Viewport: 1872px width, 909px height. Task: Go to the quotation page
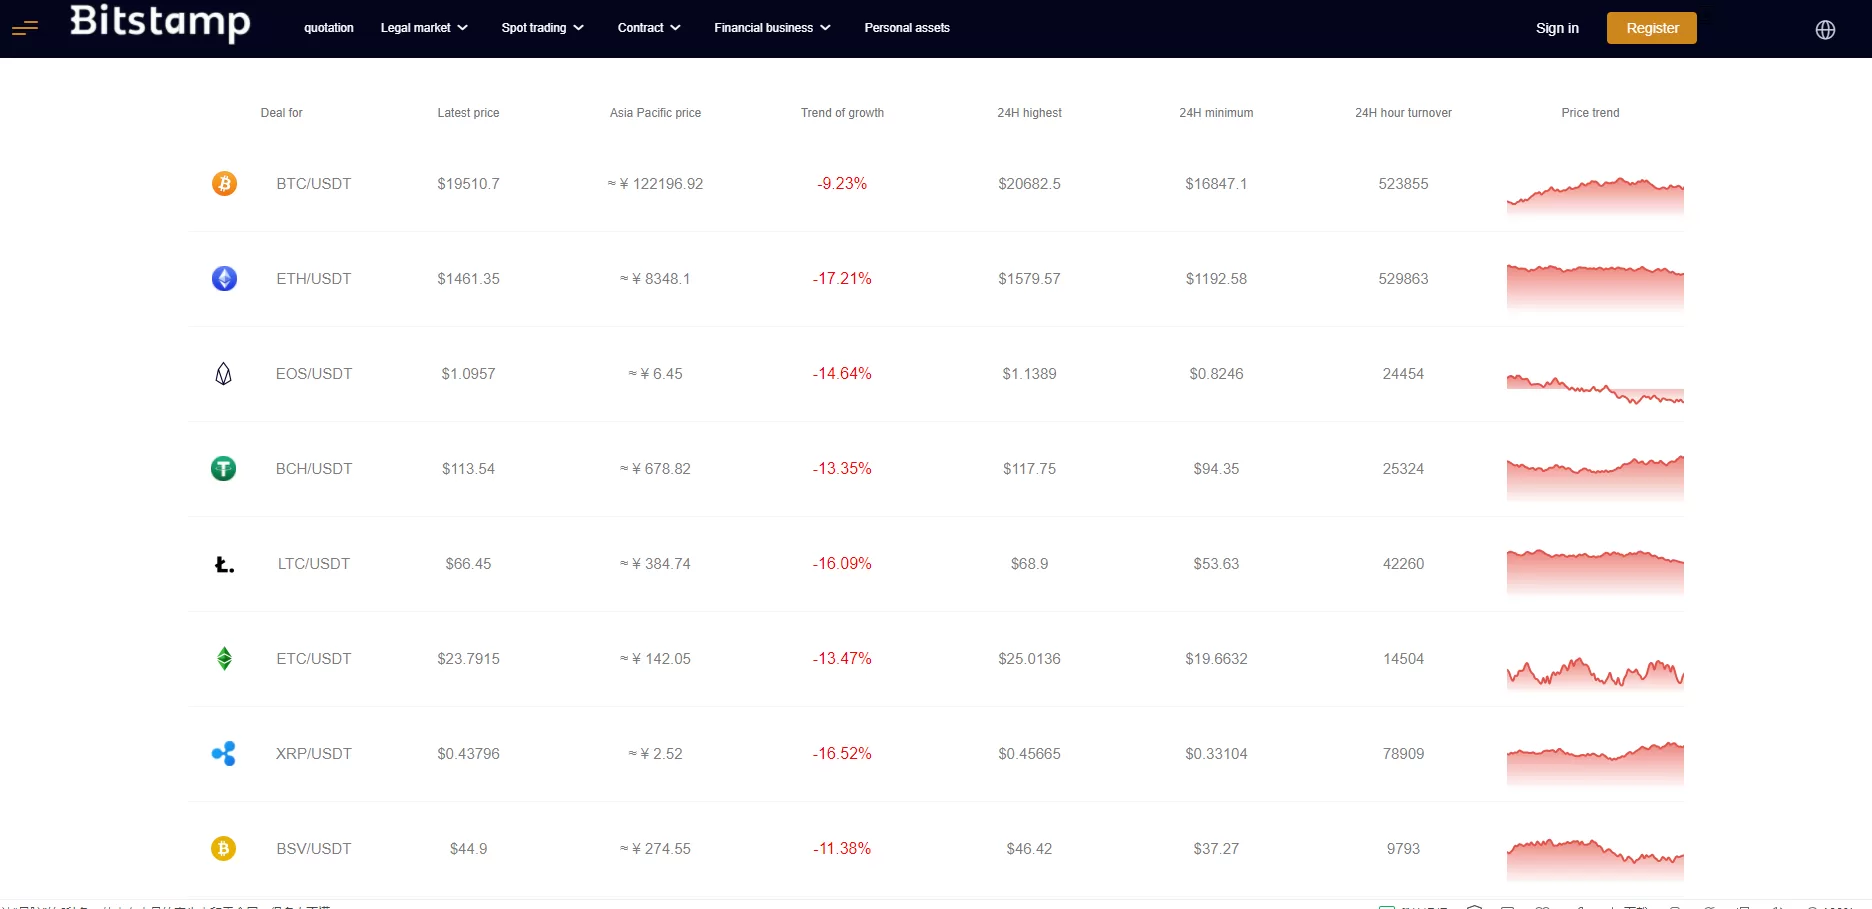point(329,28)
